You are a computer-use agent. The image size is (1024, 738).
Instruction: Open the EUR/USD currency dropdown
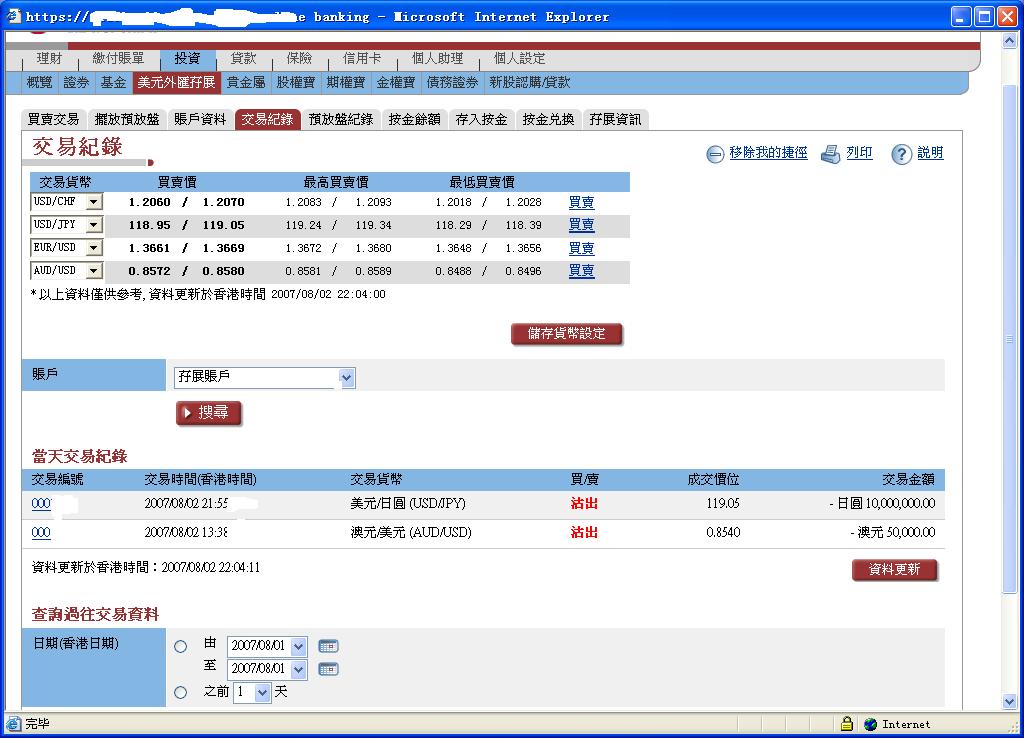(x=93, y=248)
